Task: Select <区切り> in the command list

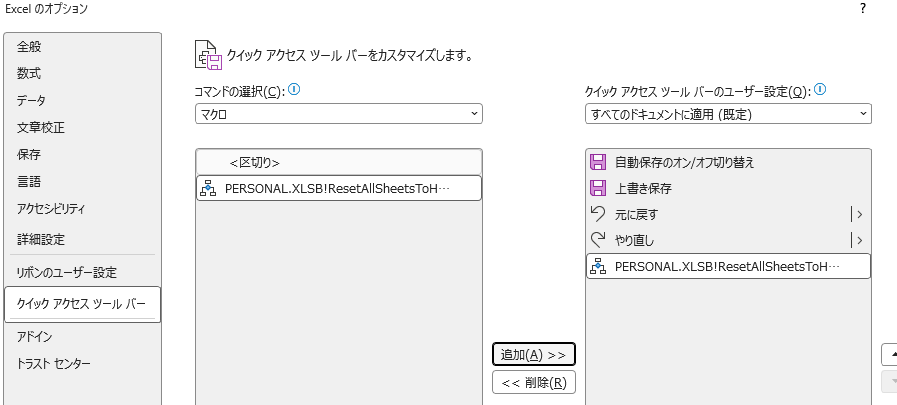Action: tap(339, 162)
